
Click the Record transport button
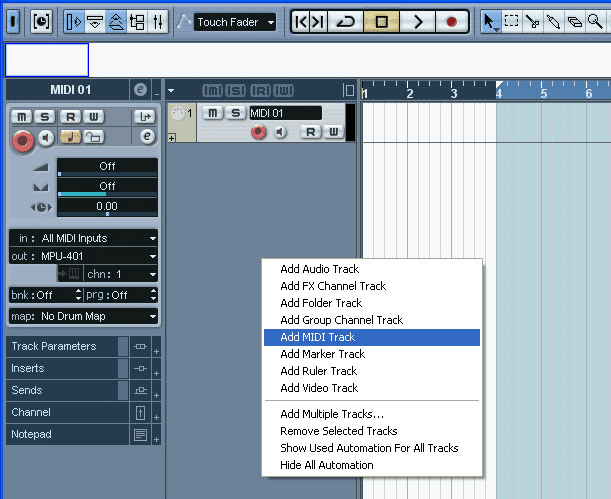click(451, 22)
